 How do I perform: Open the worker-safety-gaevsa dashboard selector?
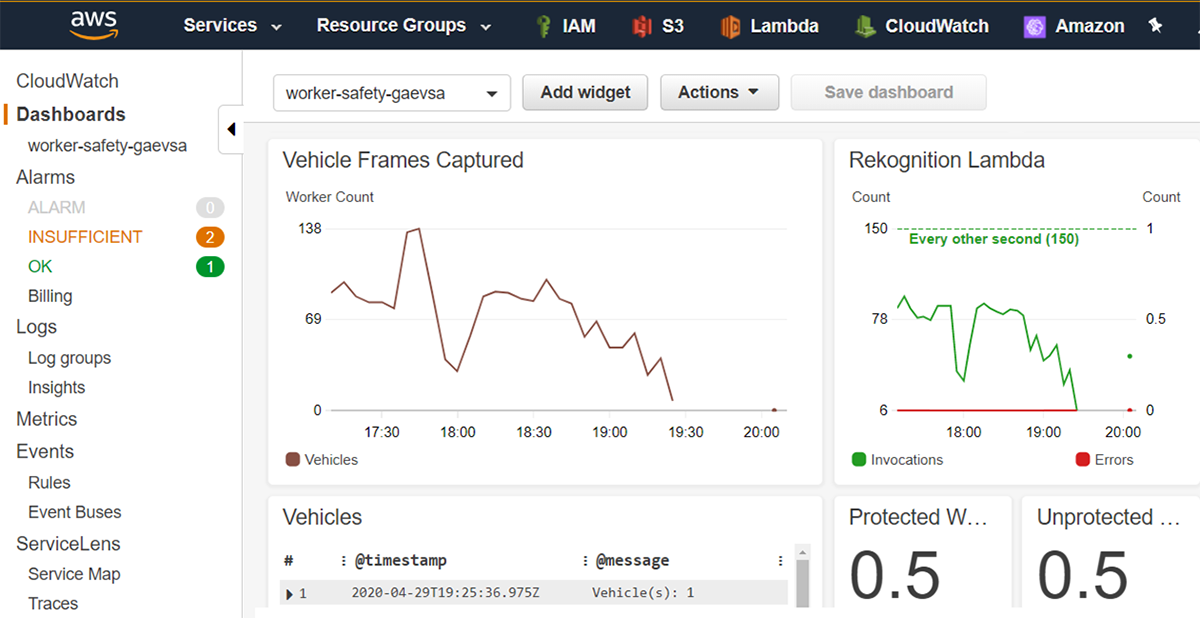[x=392, y=93]
